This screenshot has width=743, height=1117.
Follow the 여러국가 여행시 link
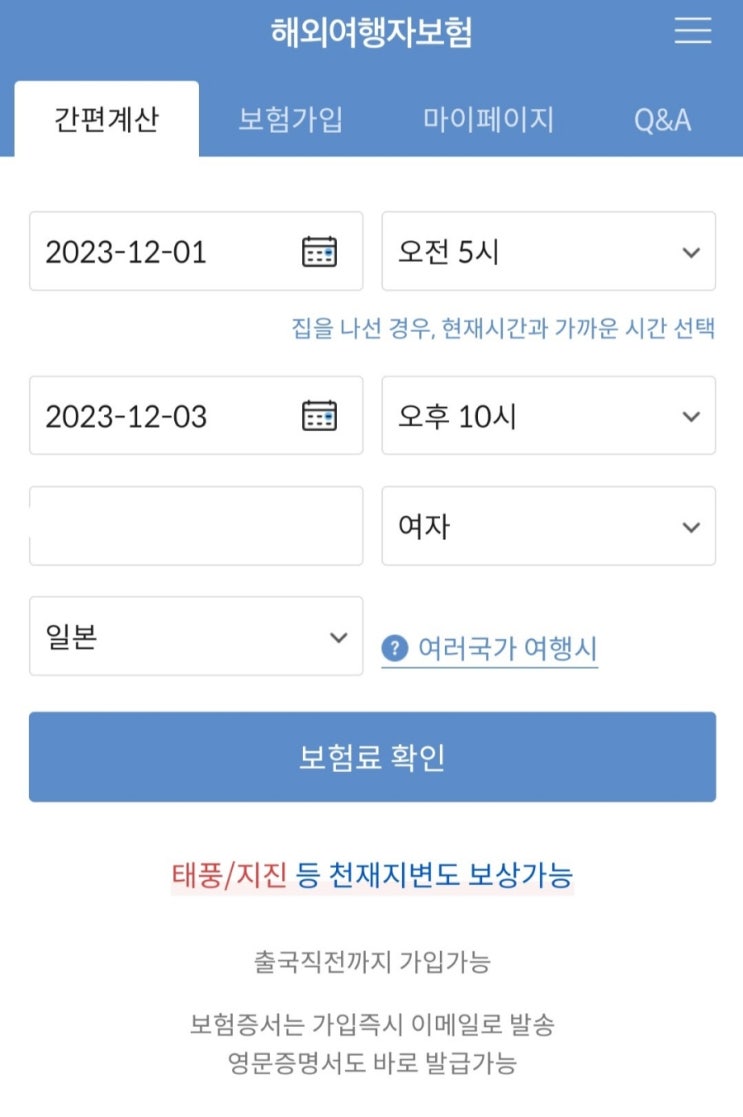pos(507,649)
